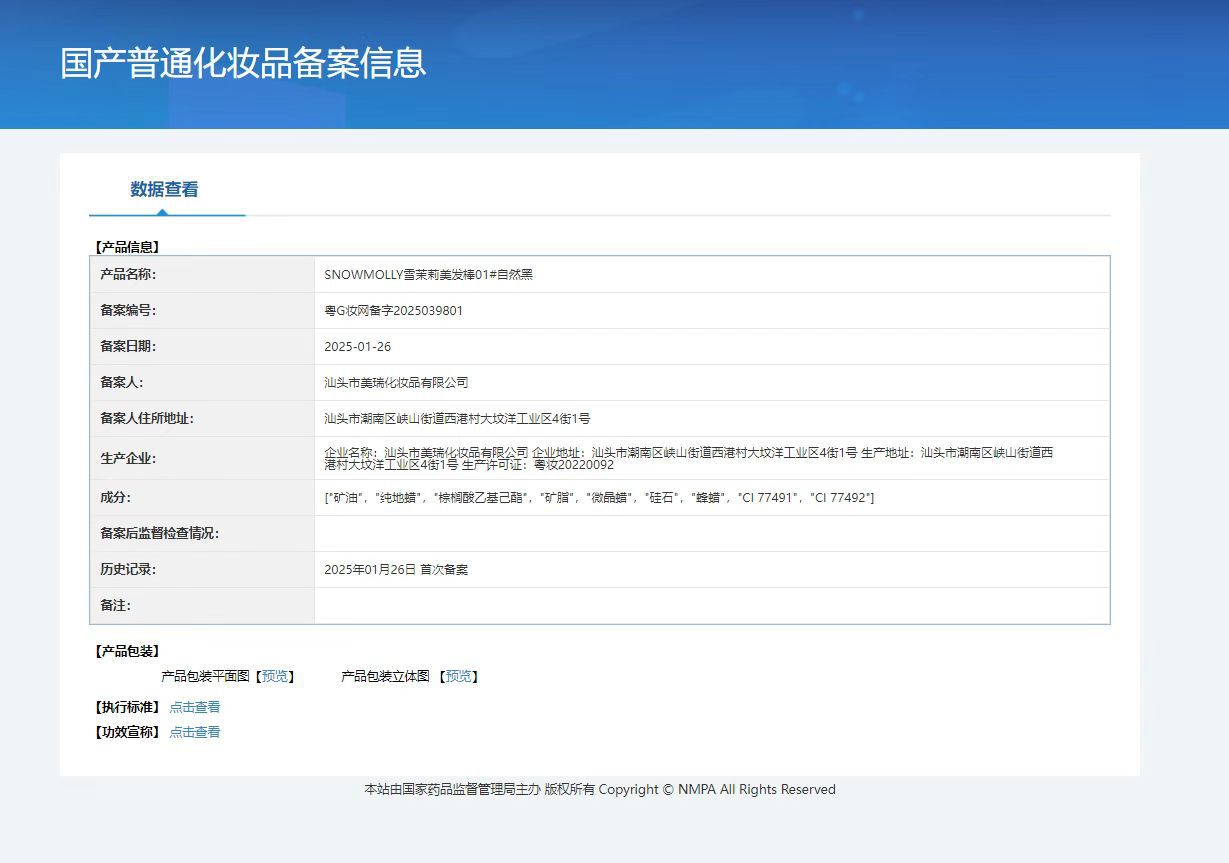Select the 生产企业 details text
1229x863 pixels.
tap(689, 458)
